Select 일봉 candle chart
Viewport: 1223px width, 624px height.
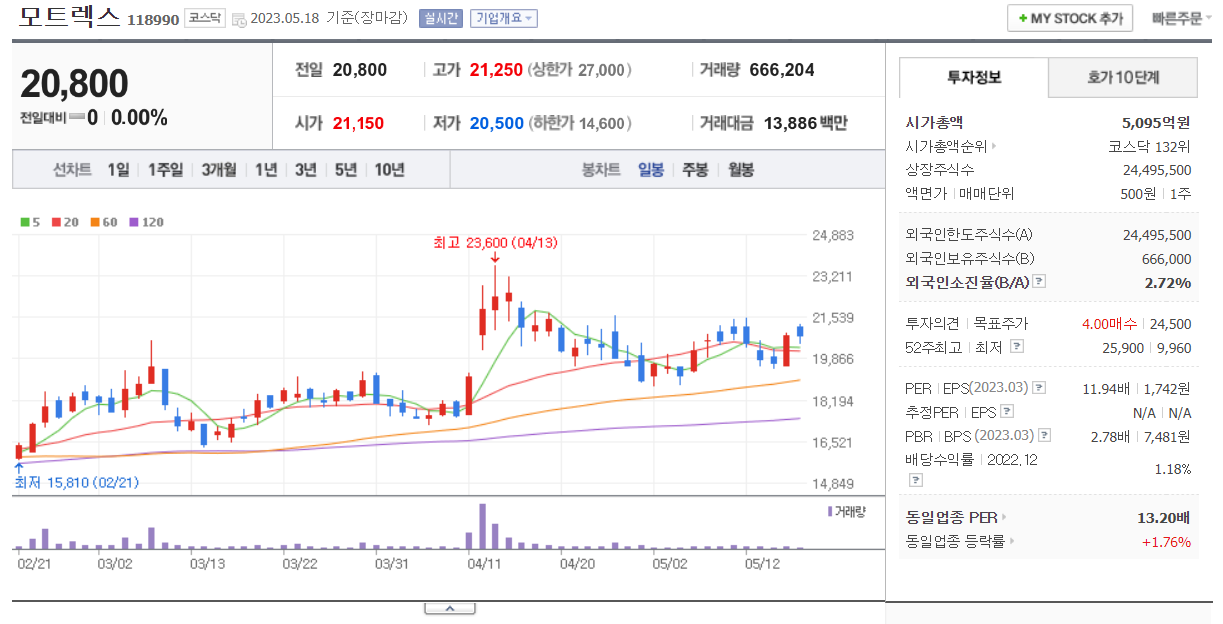651,170
